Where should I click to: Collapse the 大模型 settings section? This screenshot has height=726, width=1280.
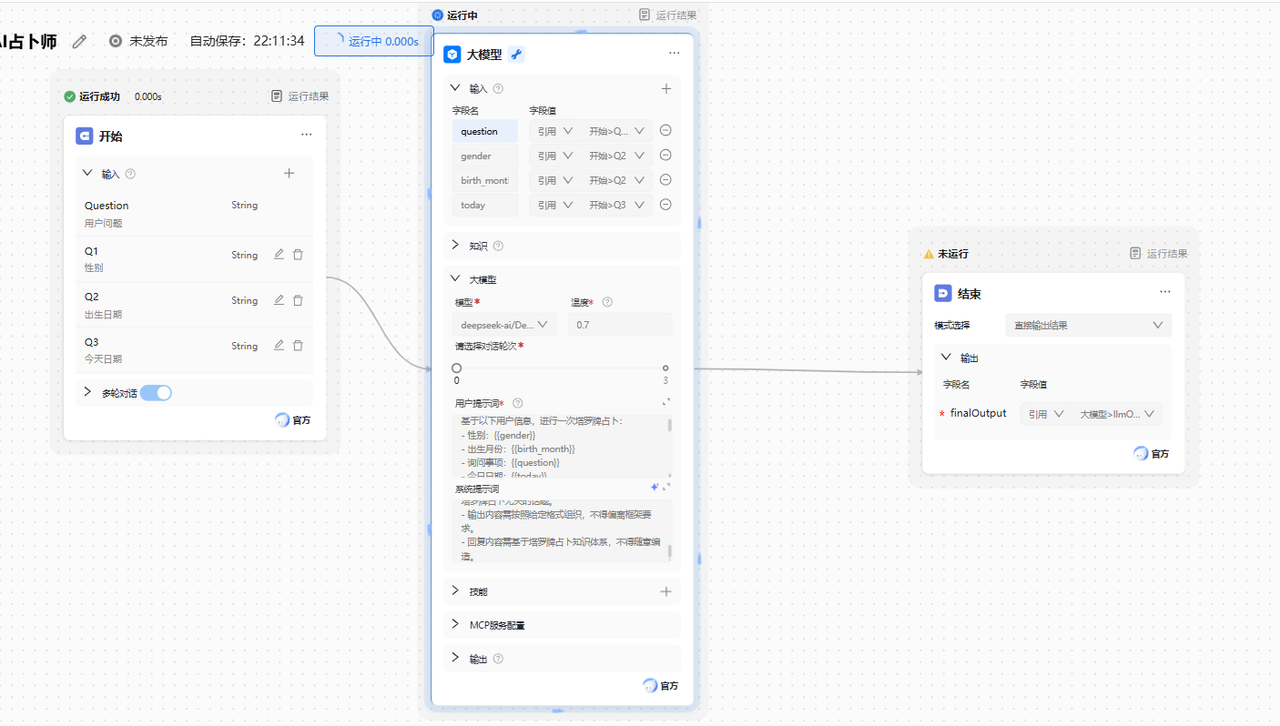455,280
